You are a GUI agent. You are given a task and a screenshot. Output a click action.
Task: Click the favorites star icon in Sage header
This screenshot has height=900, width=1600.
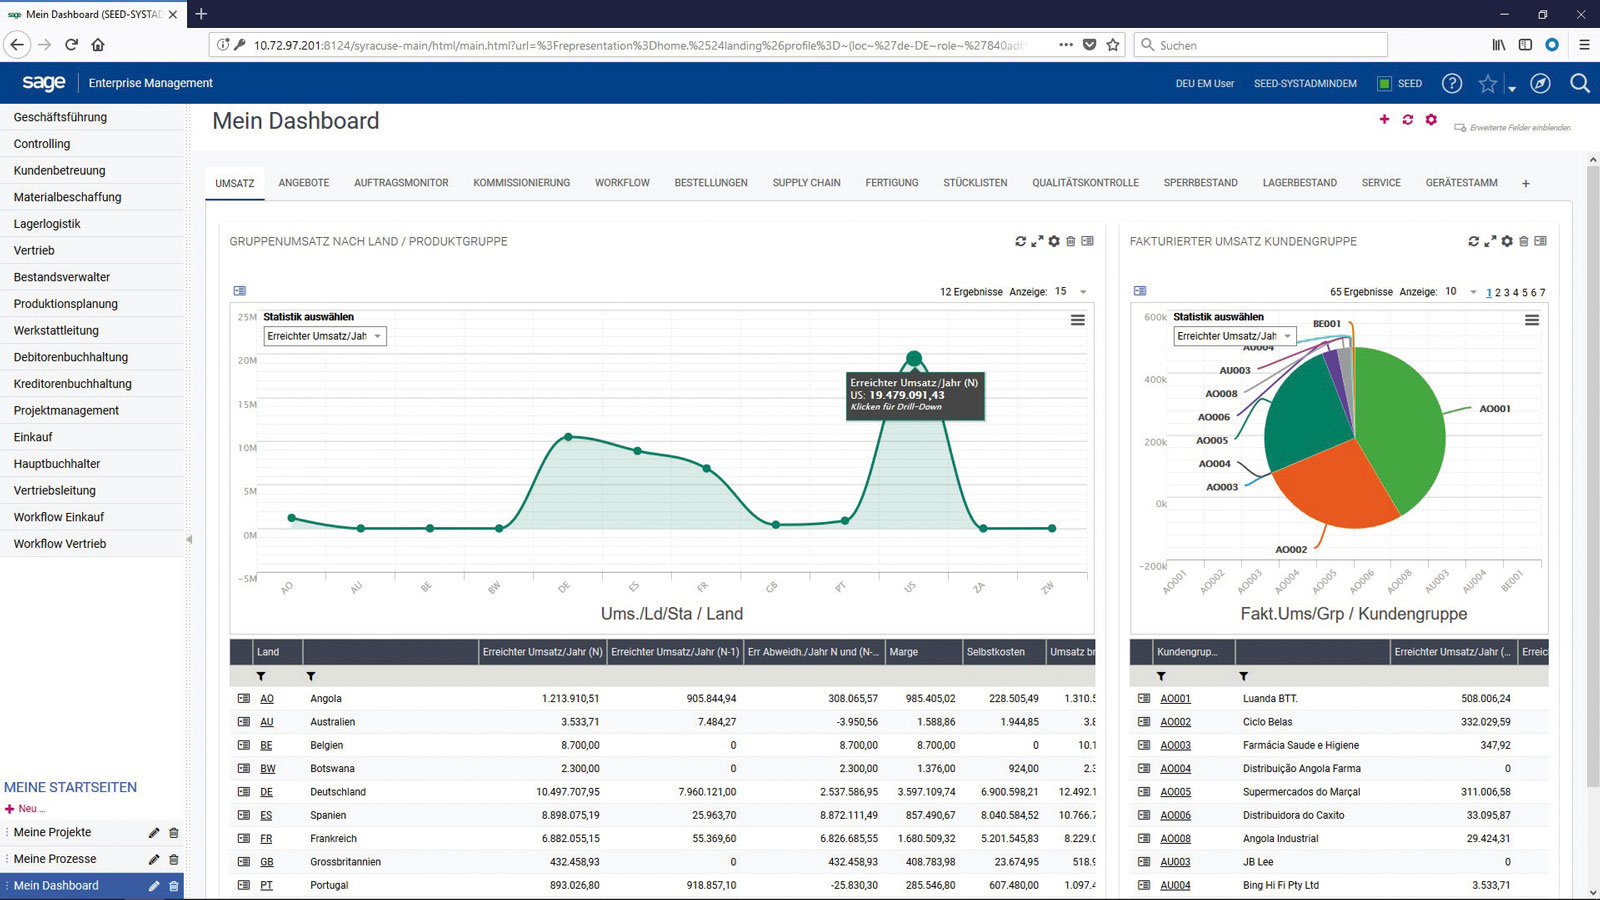point(1487,83)
